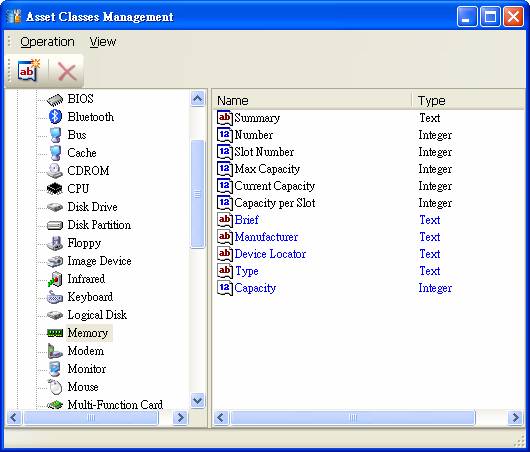Open the Operation menu
Screen dimensions: 530x452
click(47, 42)
